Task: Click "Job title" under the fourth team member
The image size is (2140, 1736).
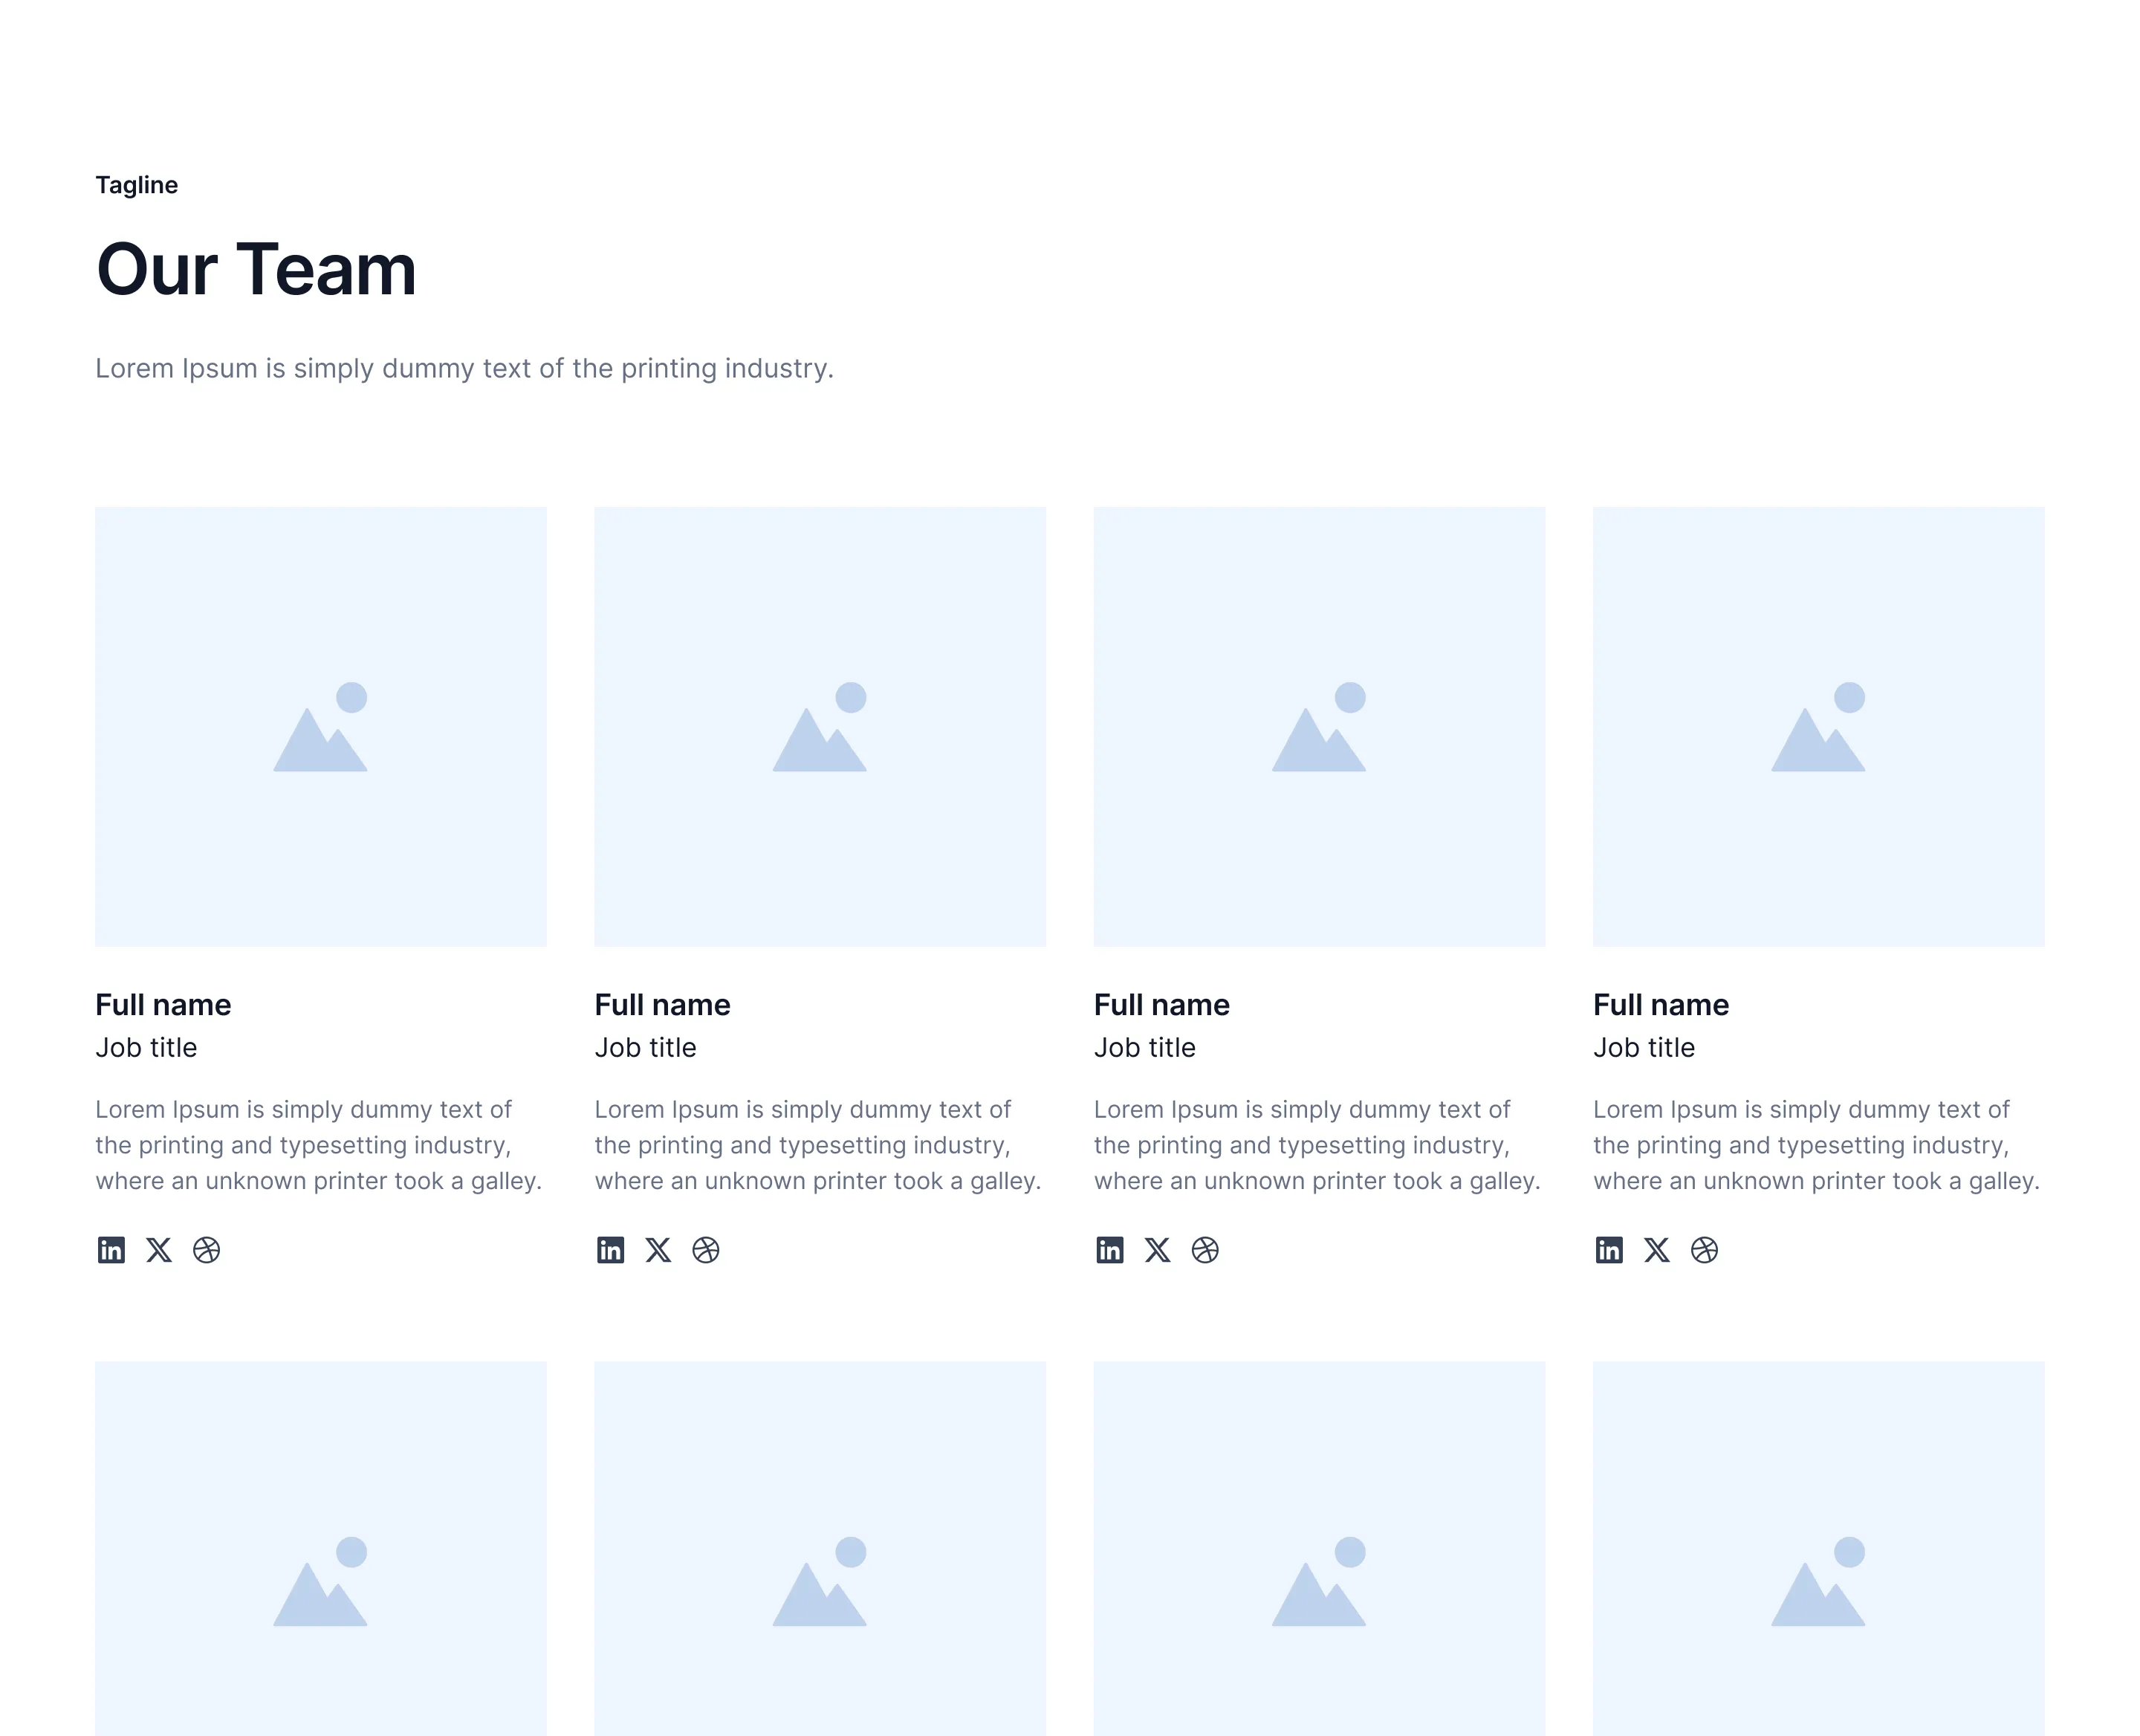Action: pos(1643,1047)
